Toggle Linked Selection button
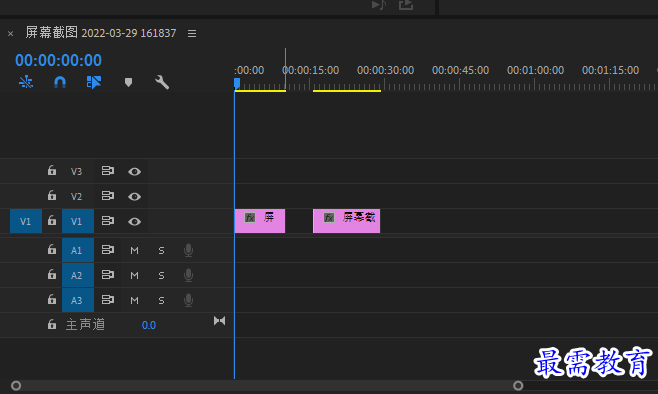The image size is (658, 394). (94, 82)
